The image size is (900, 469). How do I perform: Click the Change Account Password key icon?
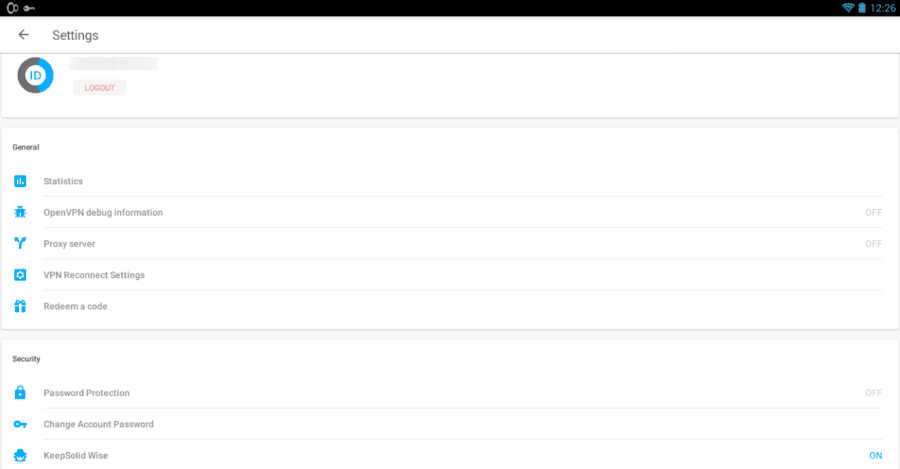[20, 424]
